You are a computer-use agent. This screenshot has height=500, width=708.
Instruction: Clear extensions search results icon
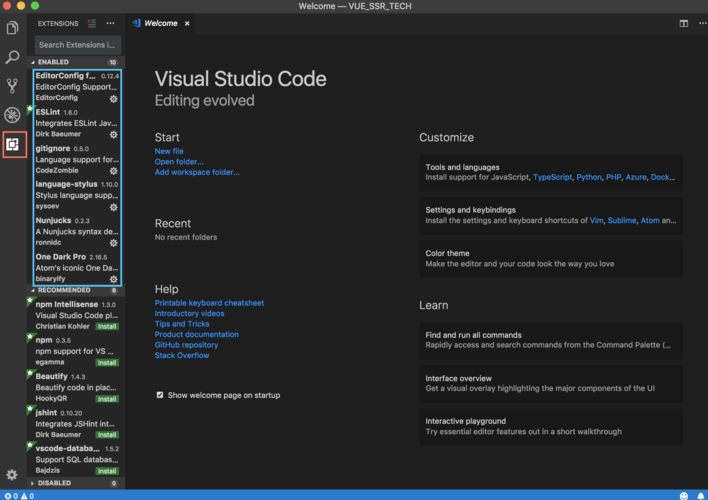[x=92, y=23]
